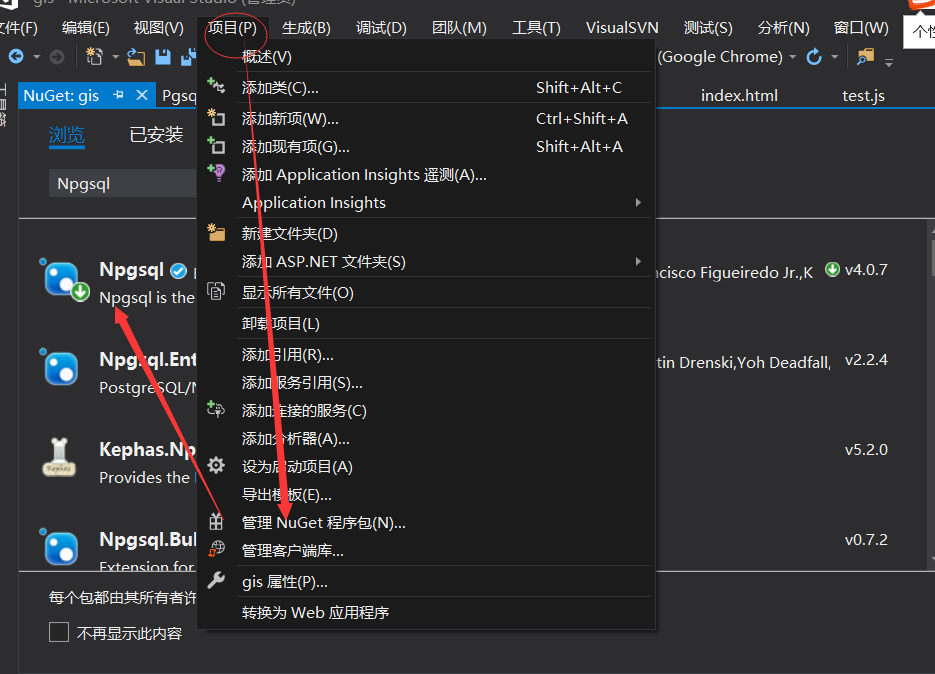Click the save disk icon
Screen dimensions: 935x674
click(163, 57)
